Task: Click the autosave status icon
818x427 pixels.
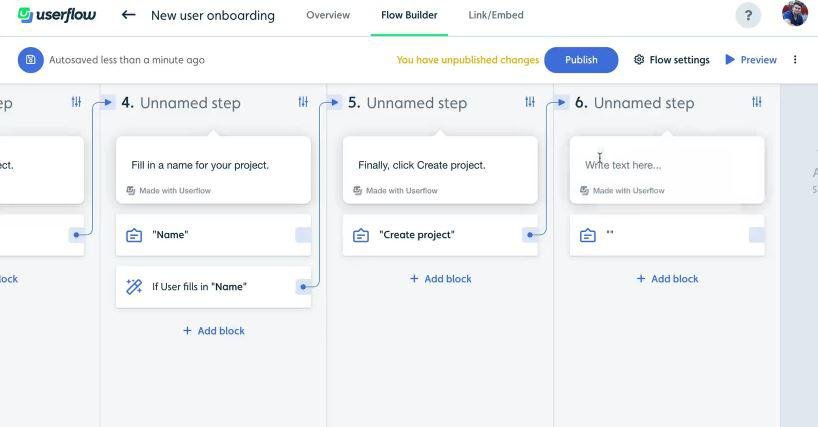Action: tap(30, 60)
